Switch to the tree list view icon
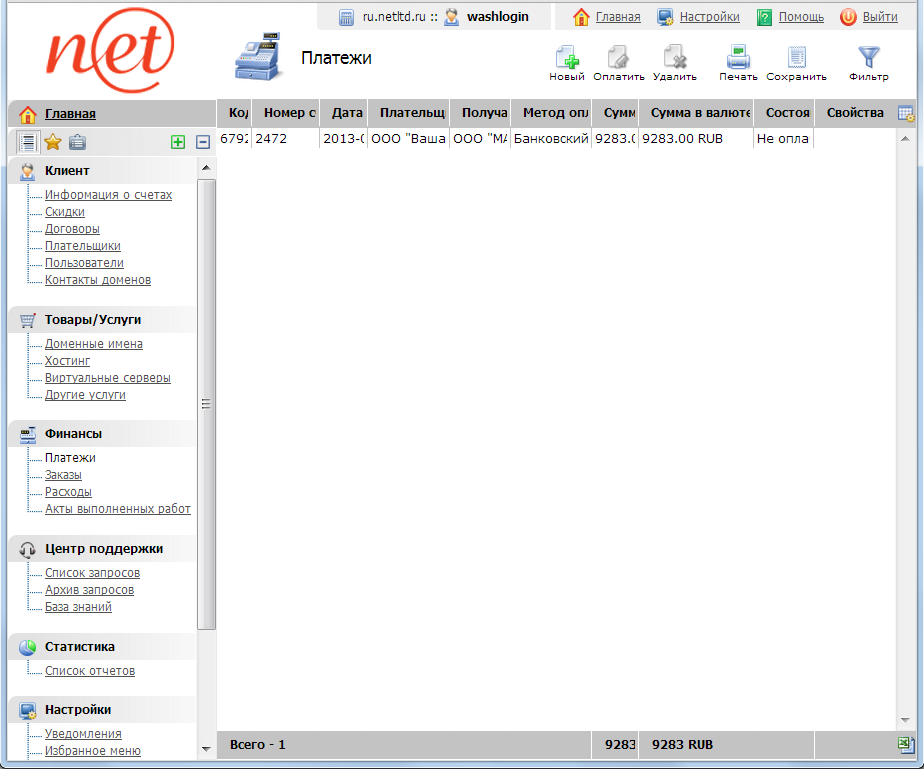Screen dimensions: 924x769 (x=28, y=142)
